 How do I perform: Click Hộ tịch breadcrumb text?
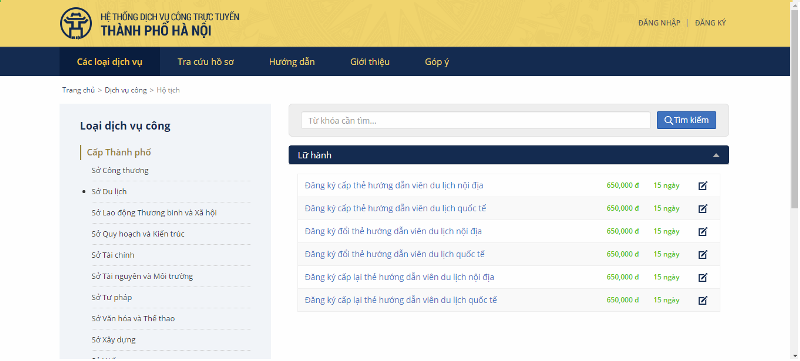click(x=168, y=90)
